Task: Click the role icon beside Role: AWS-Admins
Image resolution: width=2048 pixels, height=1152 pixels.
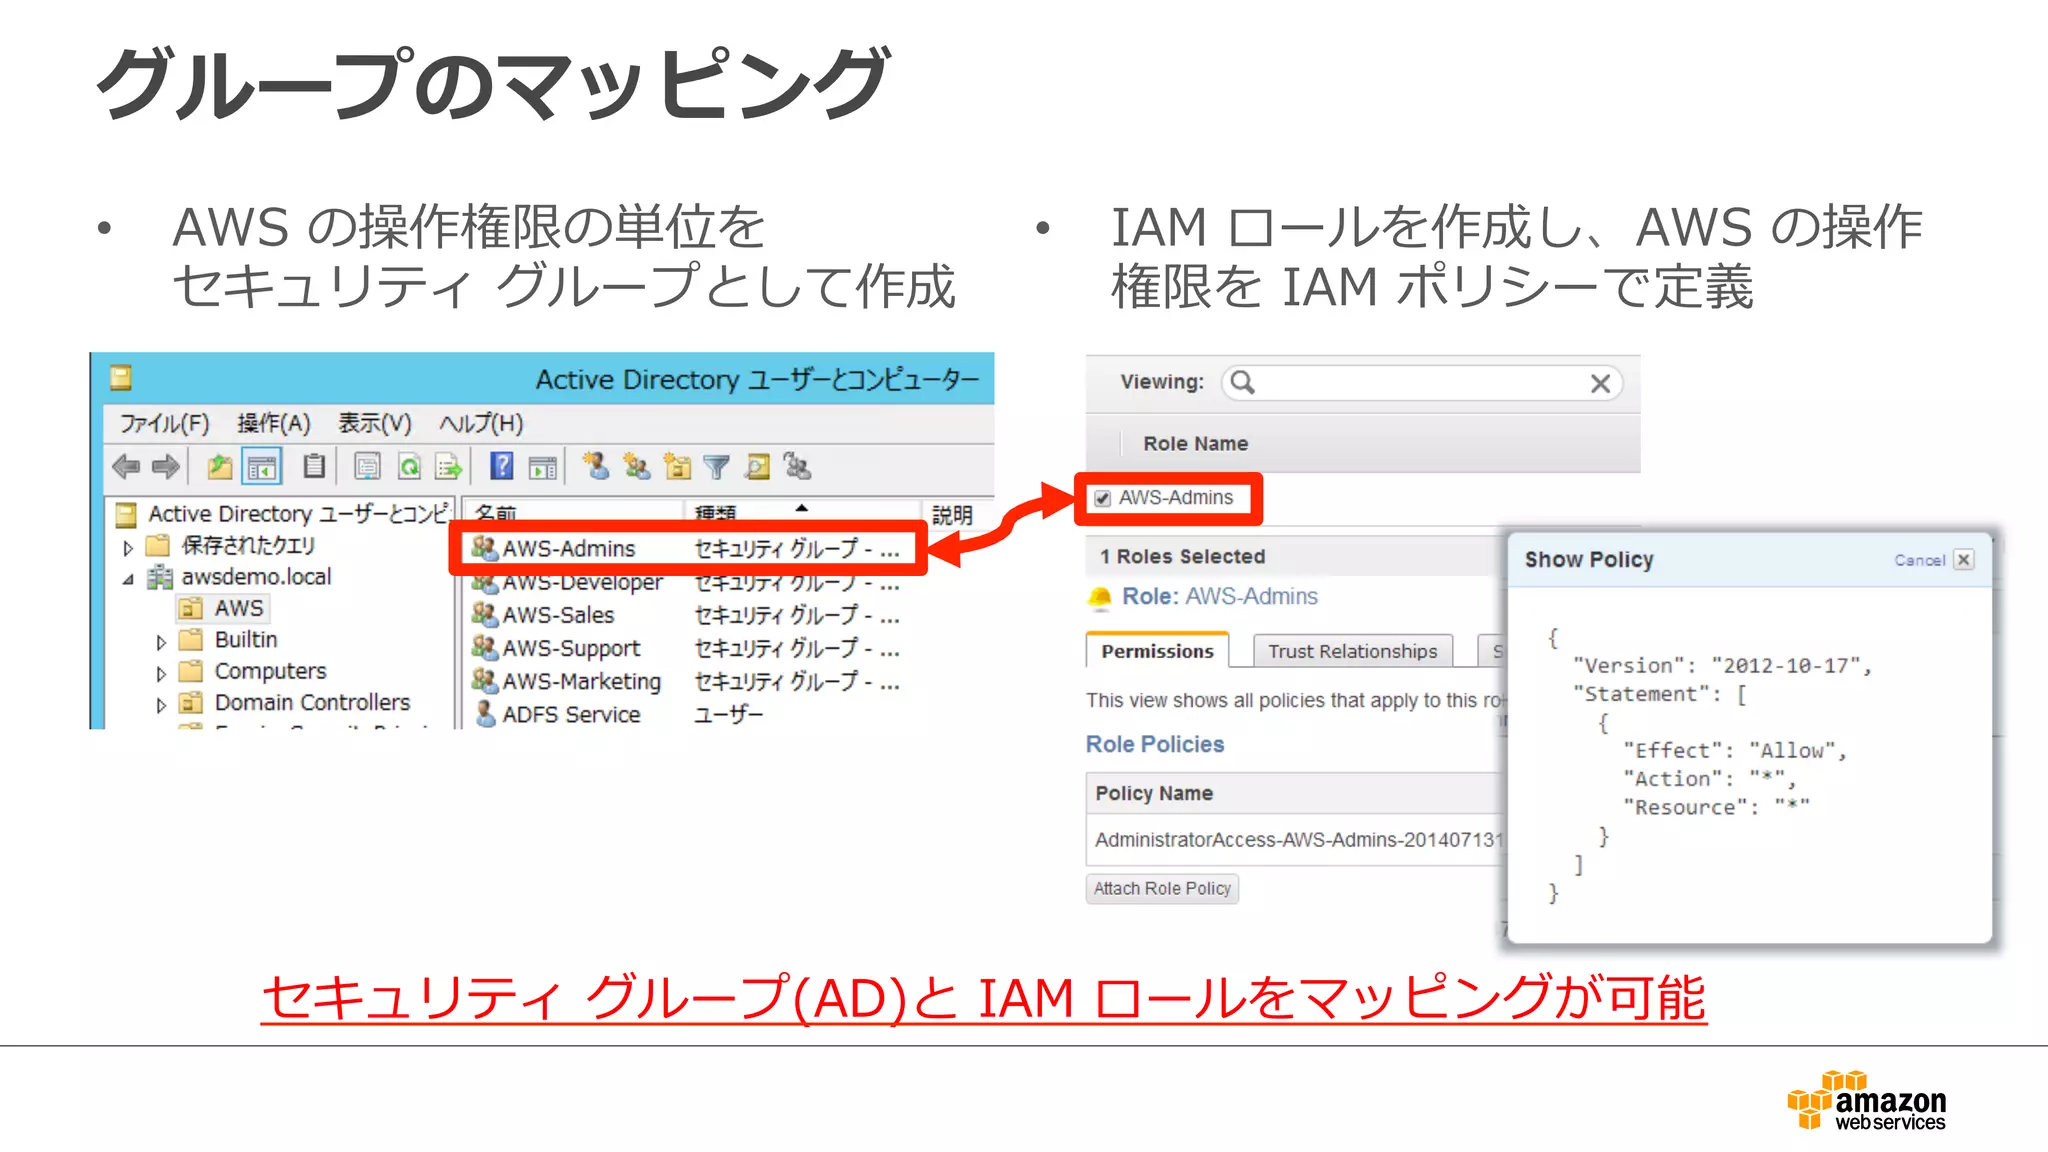Action: tap(1100, 598)
